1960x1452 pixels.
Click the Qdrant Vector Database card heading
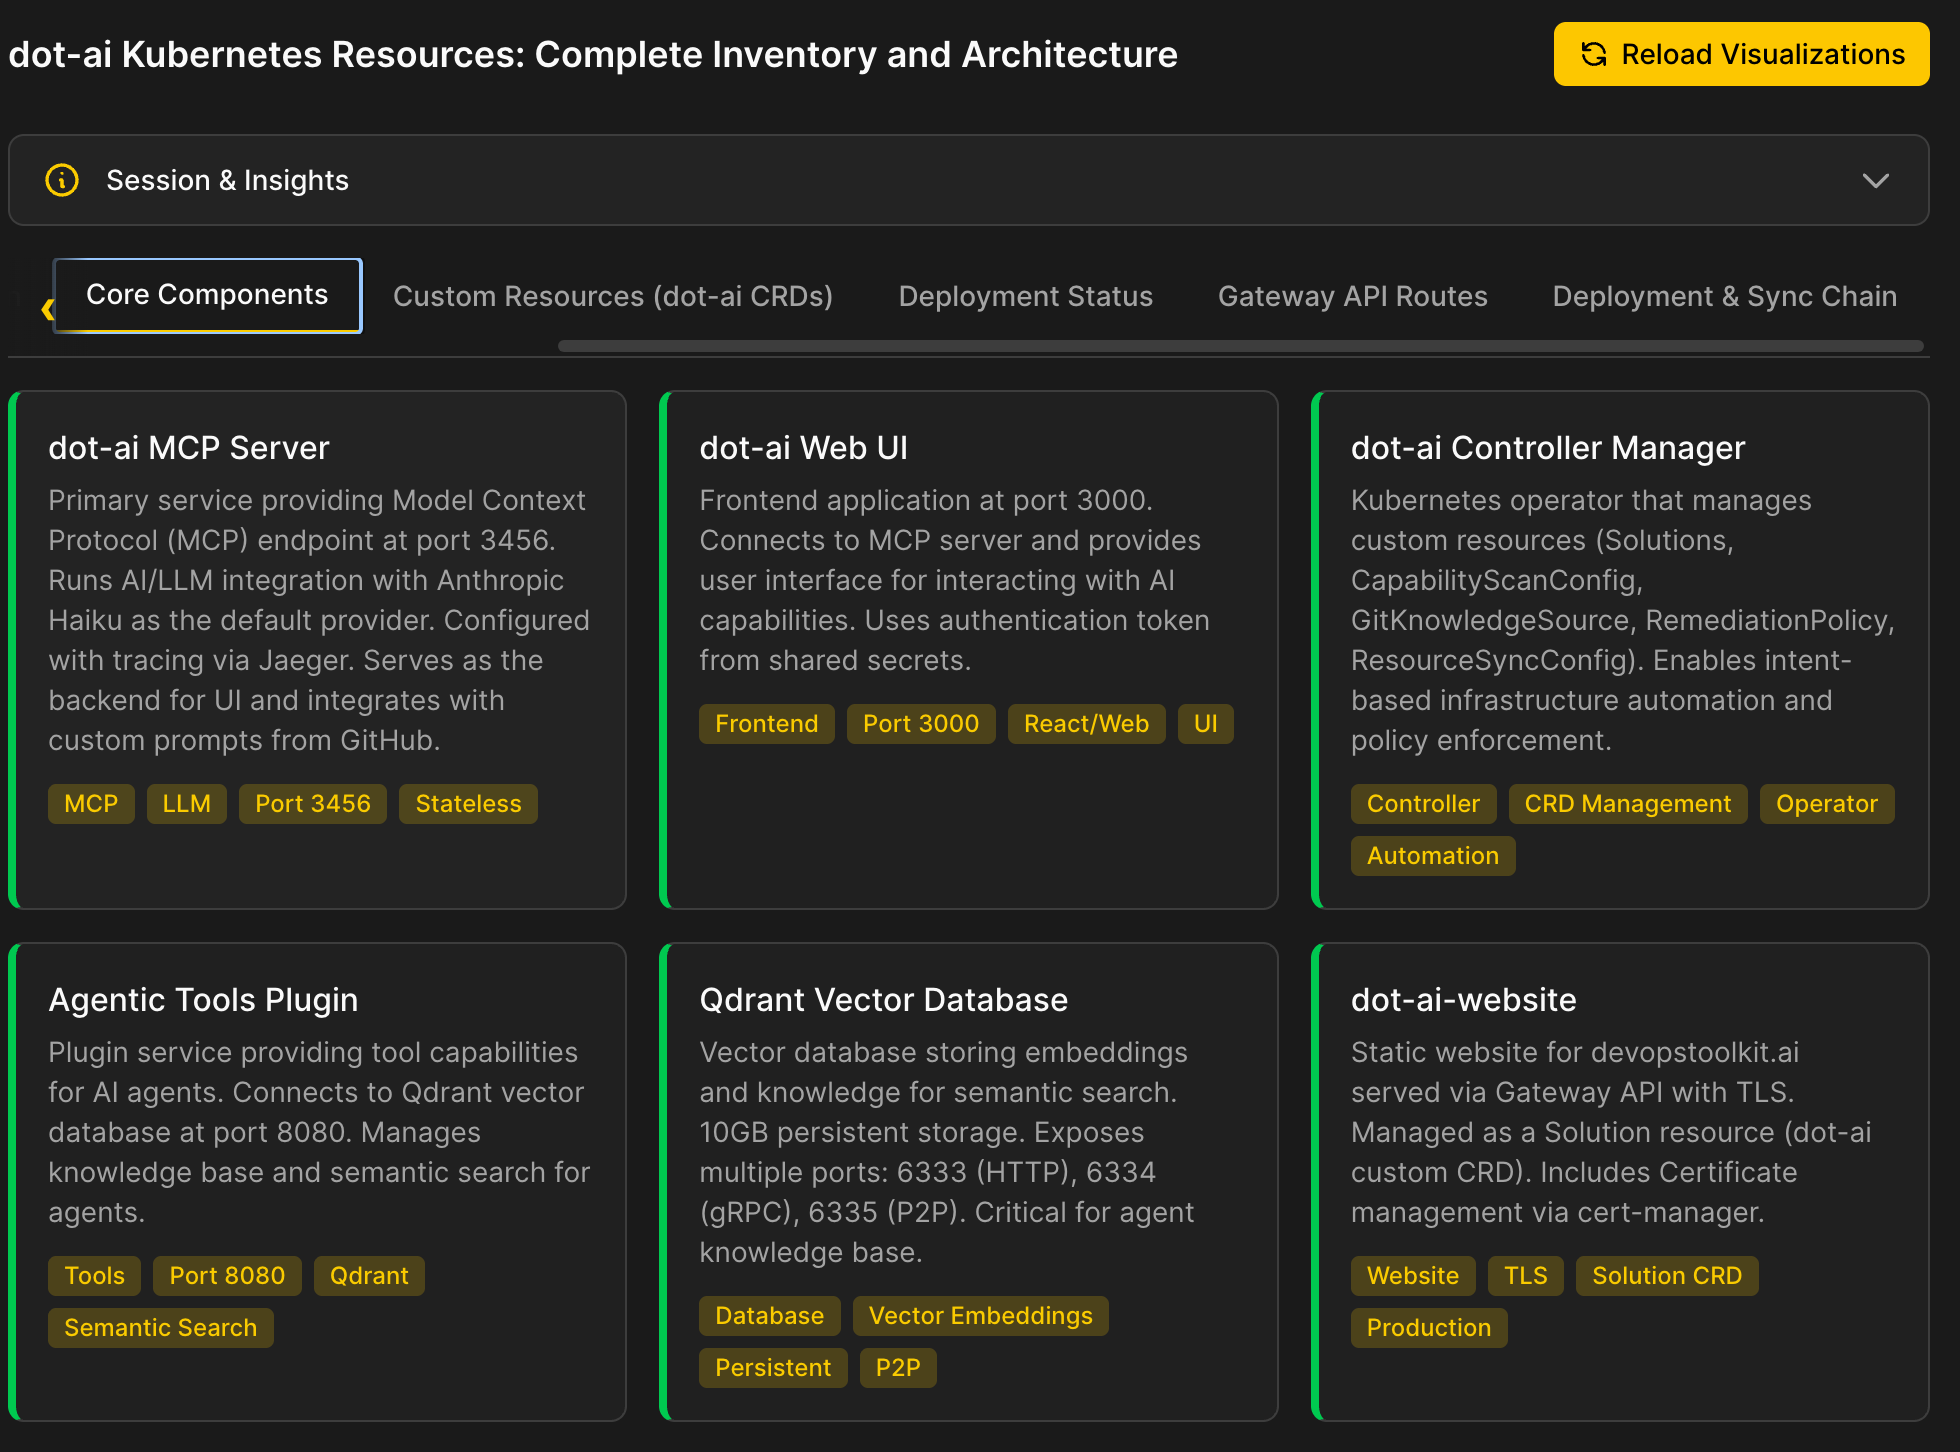(883, 1000)
